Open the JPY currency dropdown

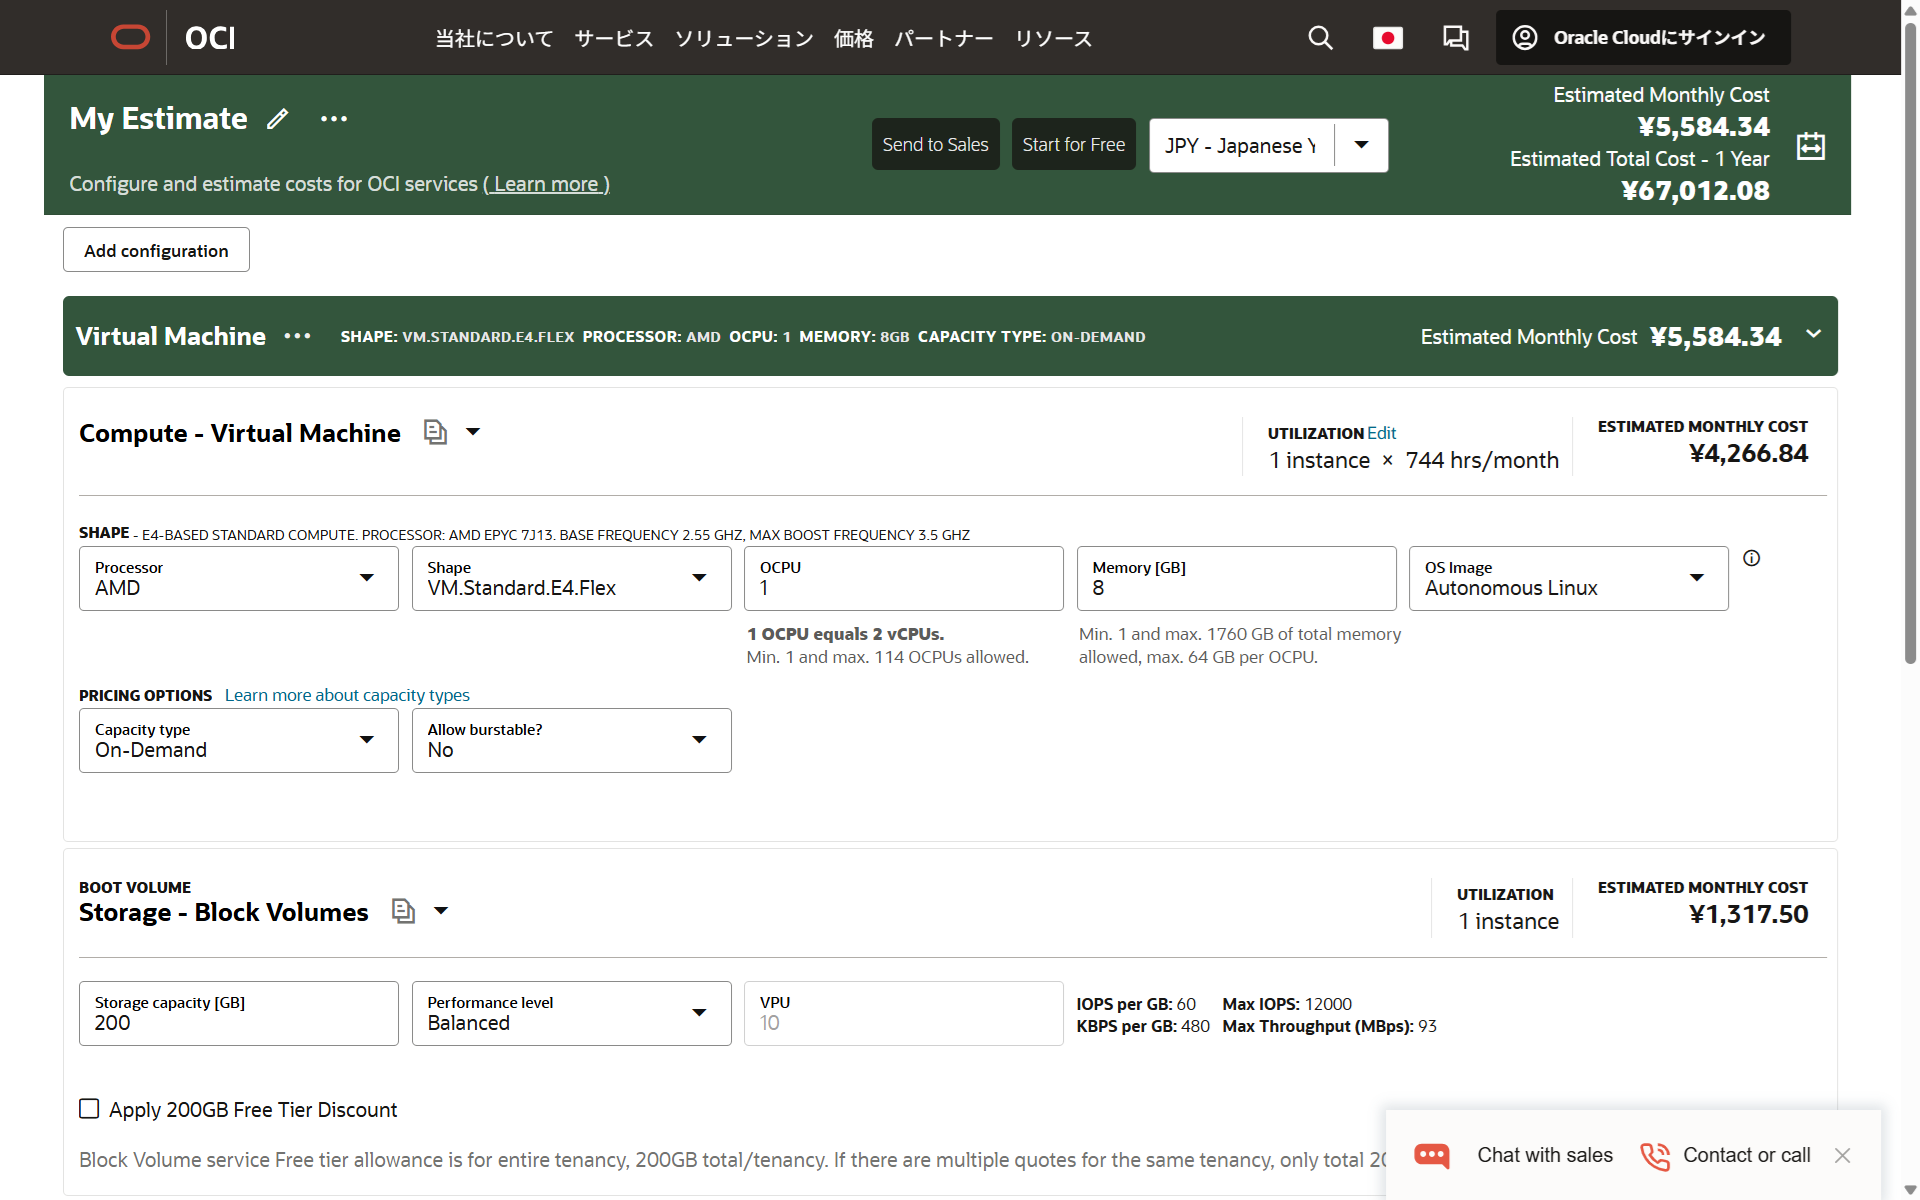pos(1361,145)
